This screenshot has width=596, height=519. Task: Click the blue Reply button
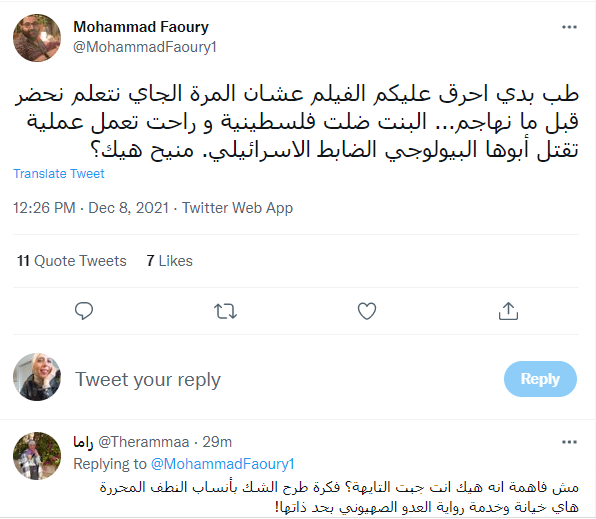[540, 379]
